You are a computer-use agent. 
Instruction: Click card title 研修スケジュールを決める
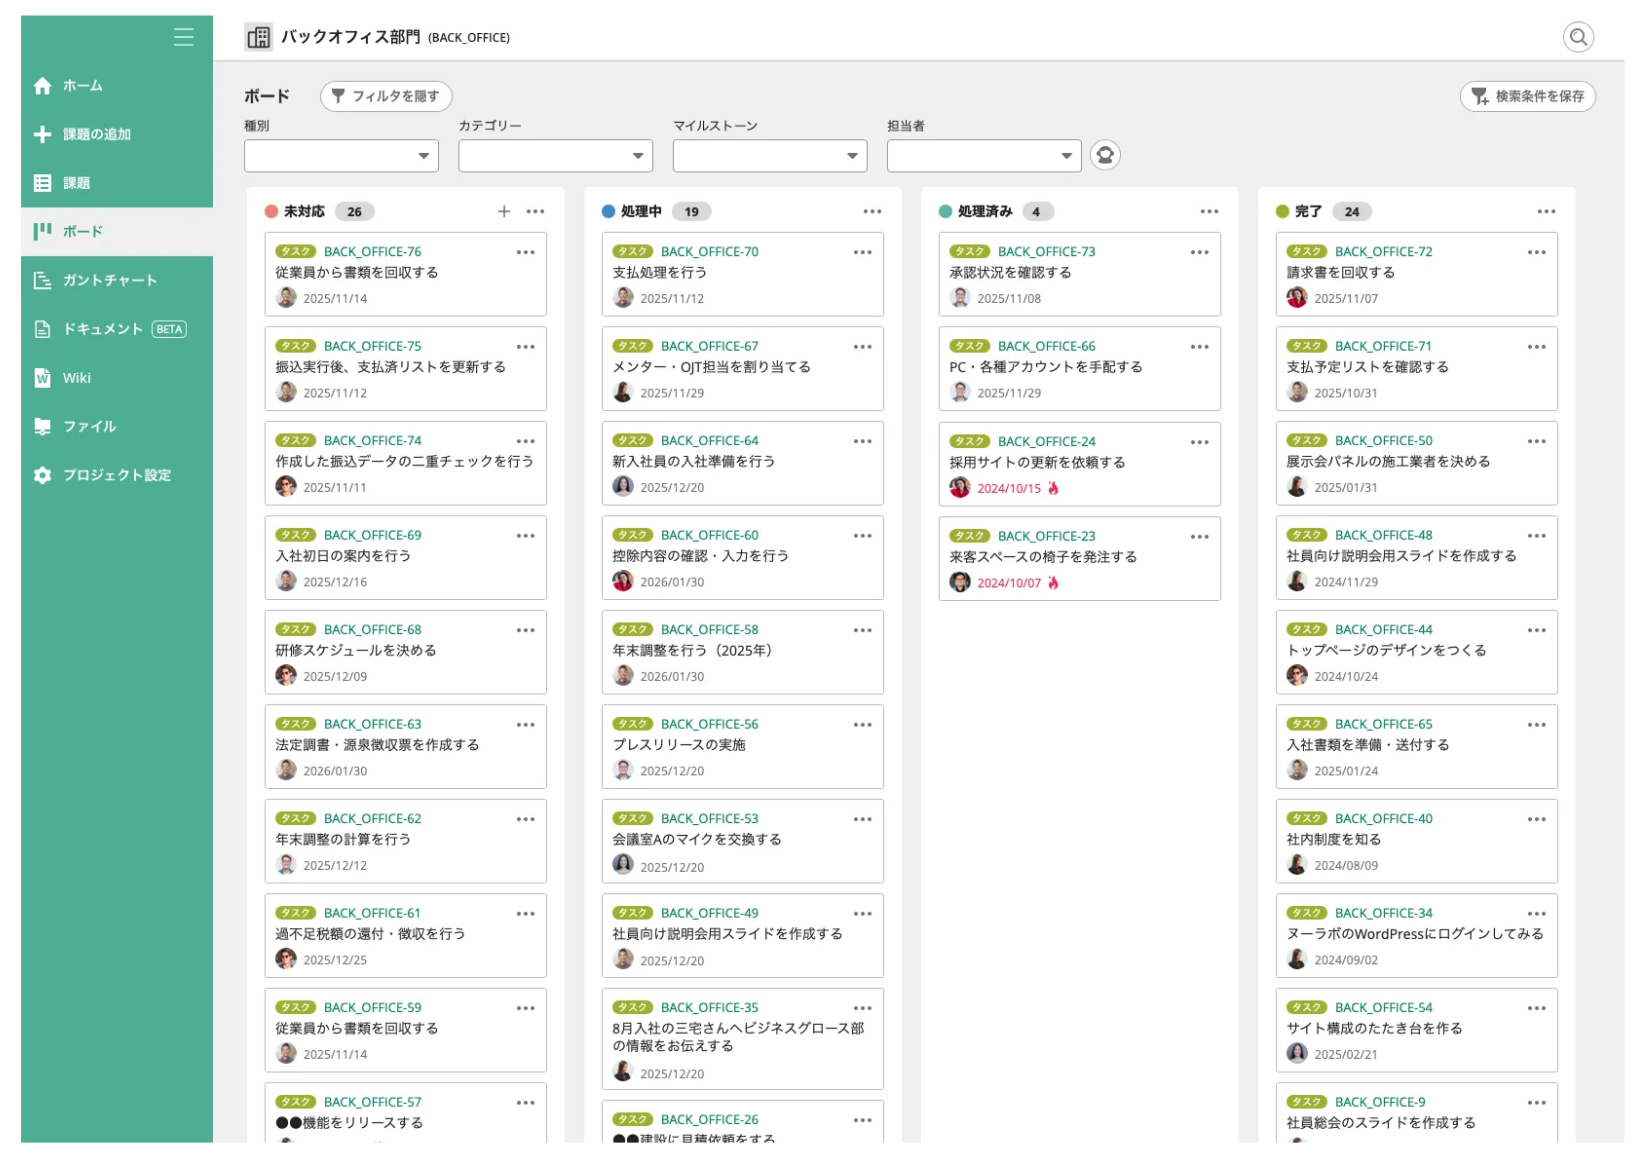pyautogui.click(x=356, y=650)
